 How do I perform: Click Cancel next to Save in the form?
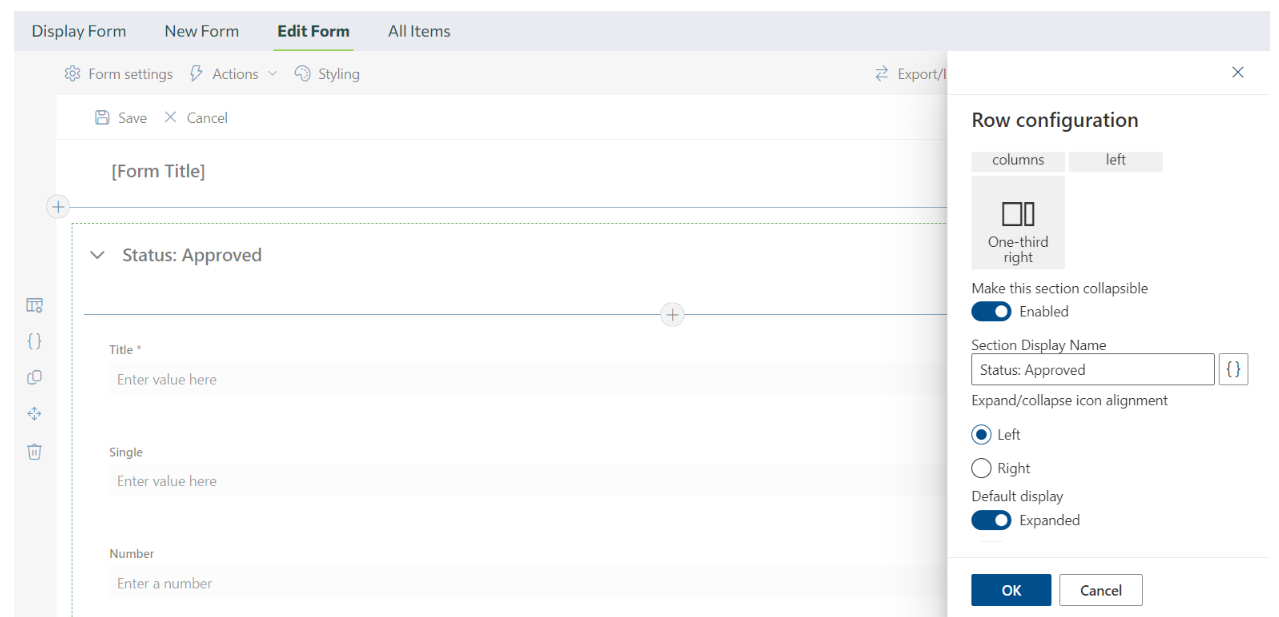click(196, 118)
